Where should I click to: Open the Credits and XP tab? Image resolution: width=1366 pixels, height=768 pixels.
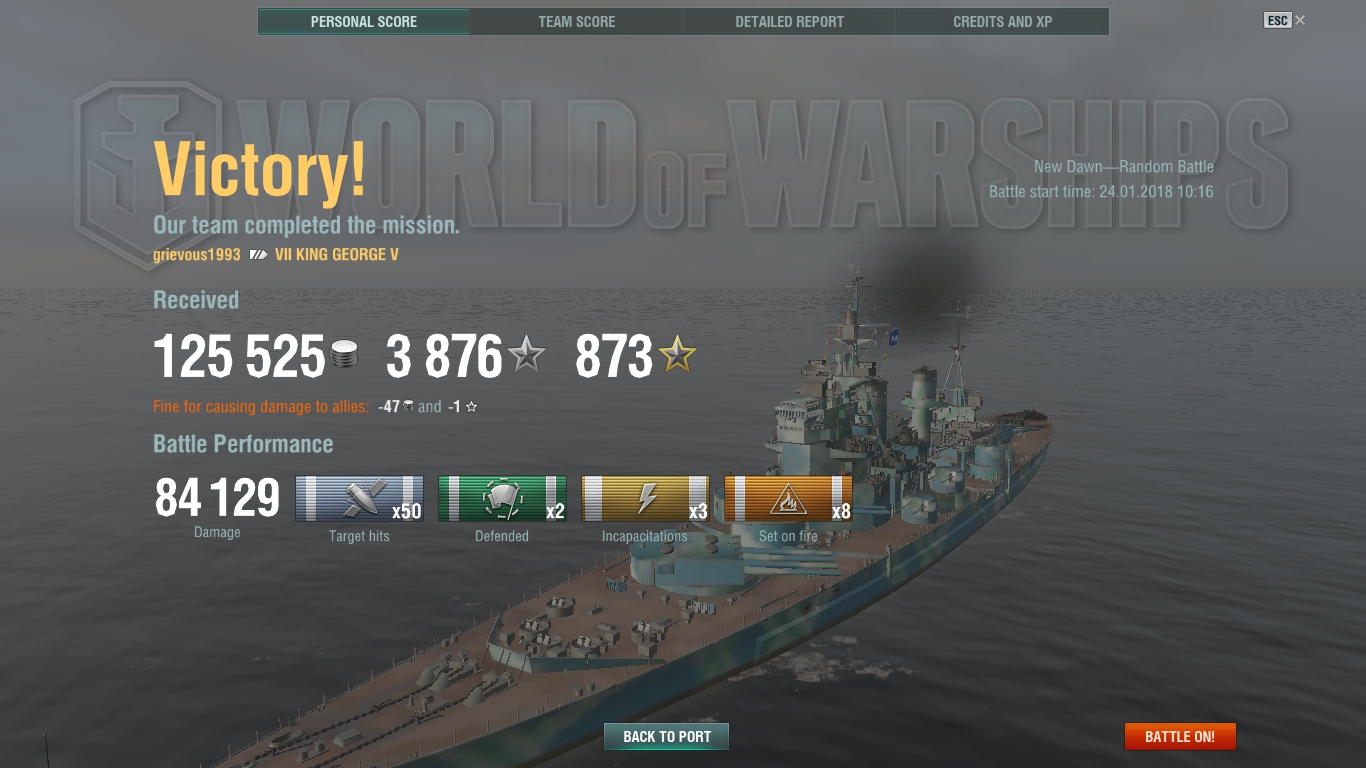click(x=1003, y=21)
